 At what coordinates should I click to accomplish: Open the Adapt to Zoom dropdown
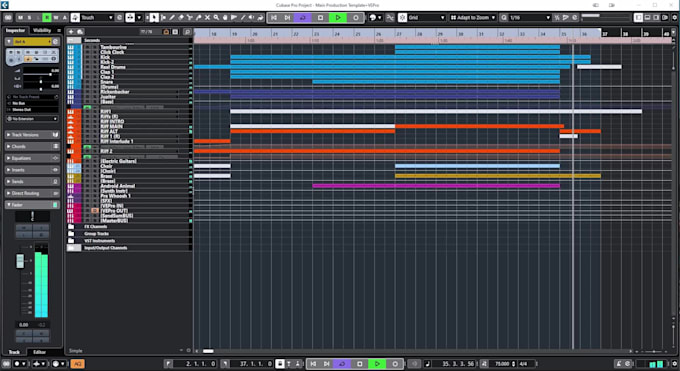point(473,17)
